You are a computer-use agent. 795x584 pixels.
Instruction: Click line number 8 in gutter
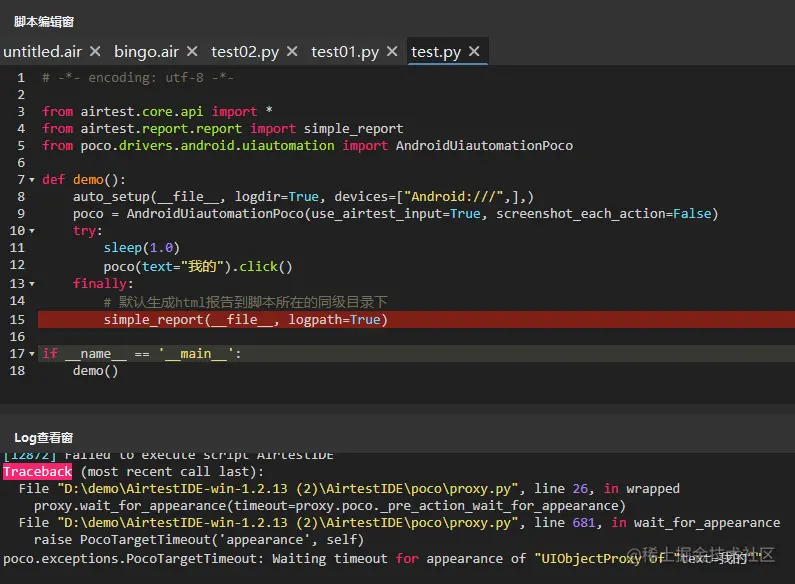point(21,197)
